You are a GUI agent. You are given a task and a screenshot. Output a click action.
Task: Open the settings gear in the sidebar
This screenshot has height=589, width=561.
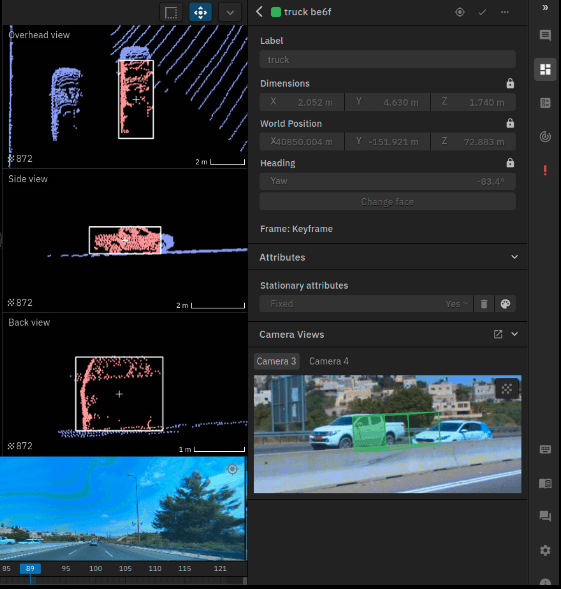pyautogui.click(x=545, y=550)
